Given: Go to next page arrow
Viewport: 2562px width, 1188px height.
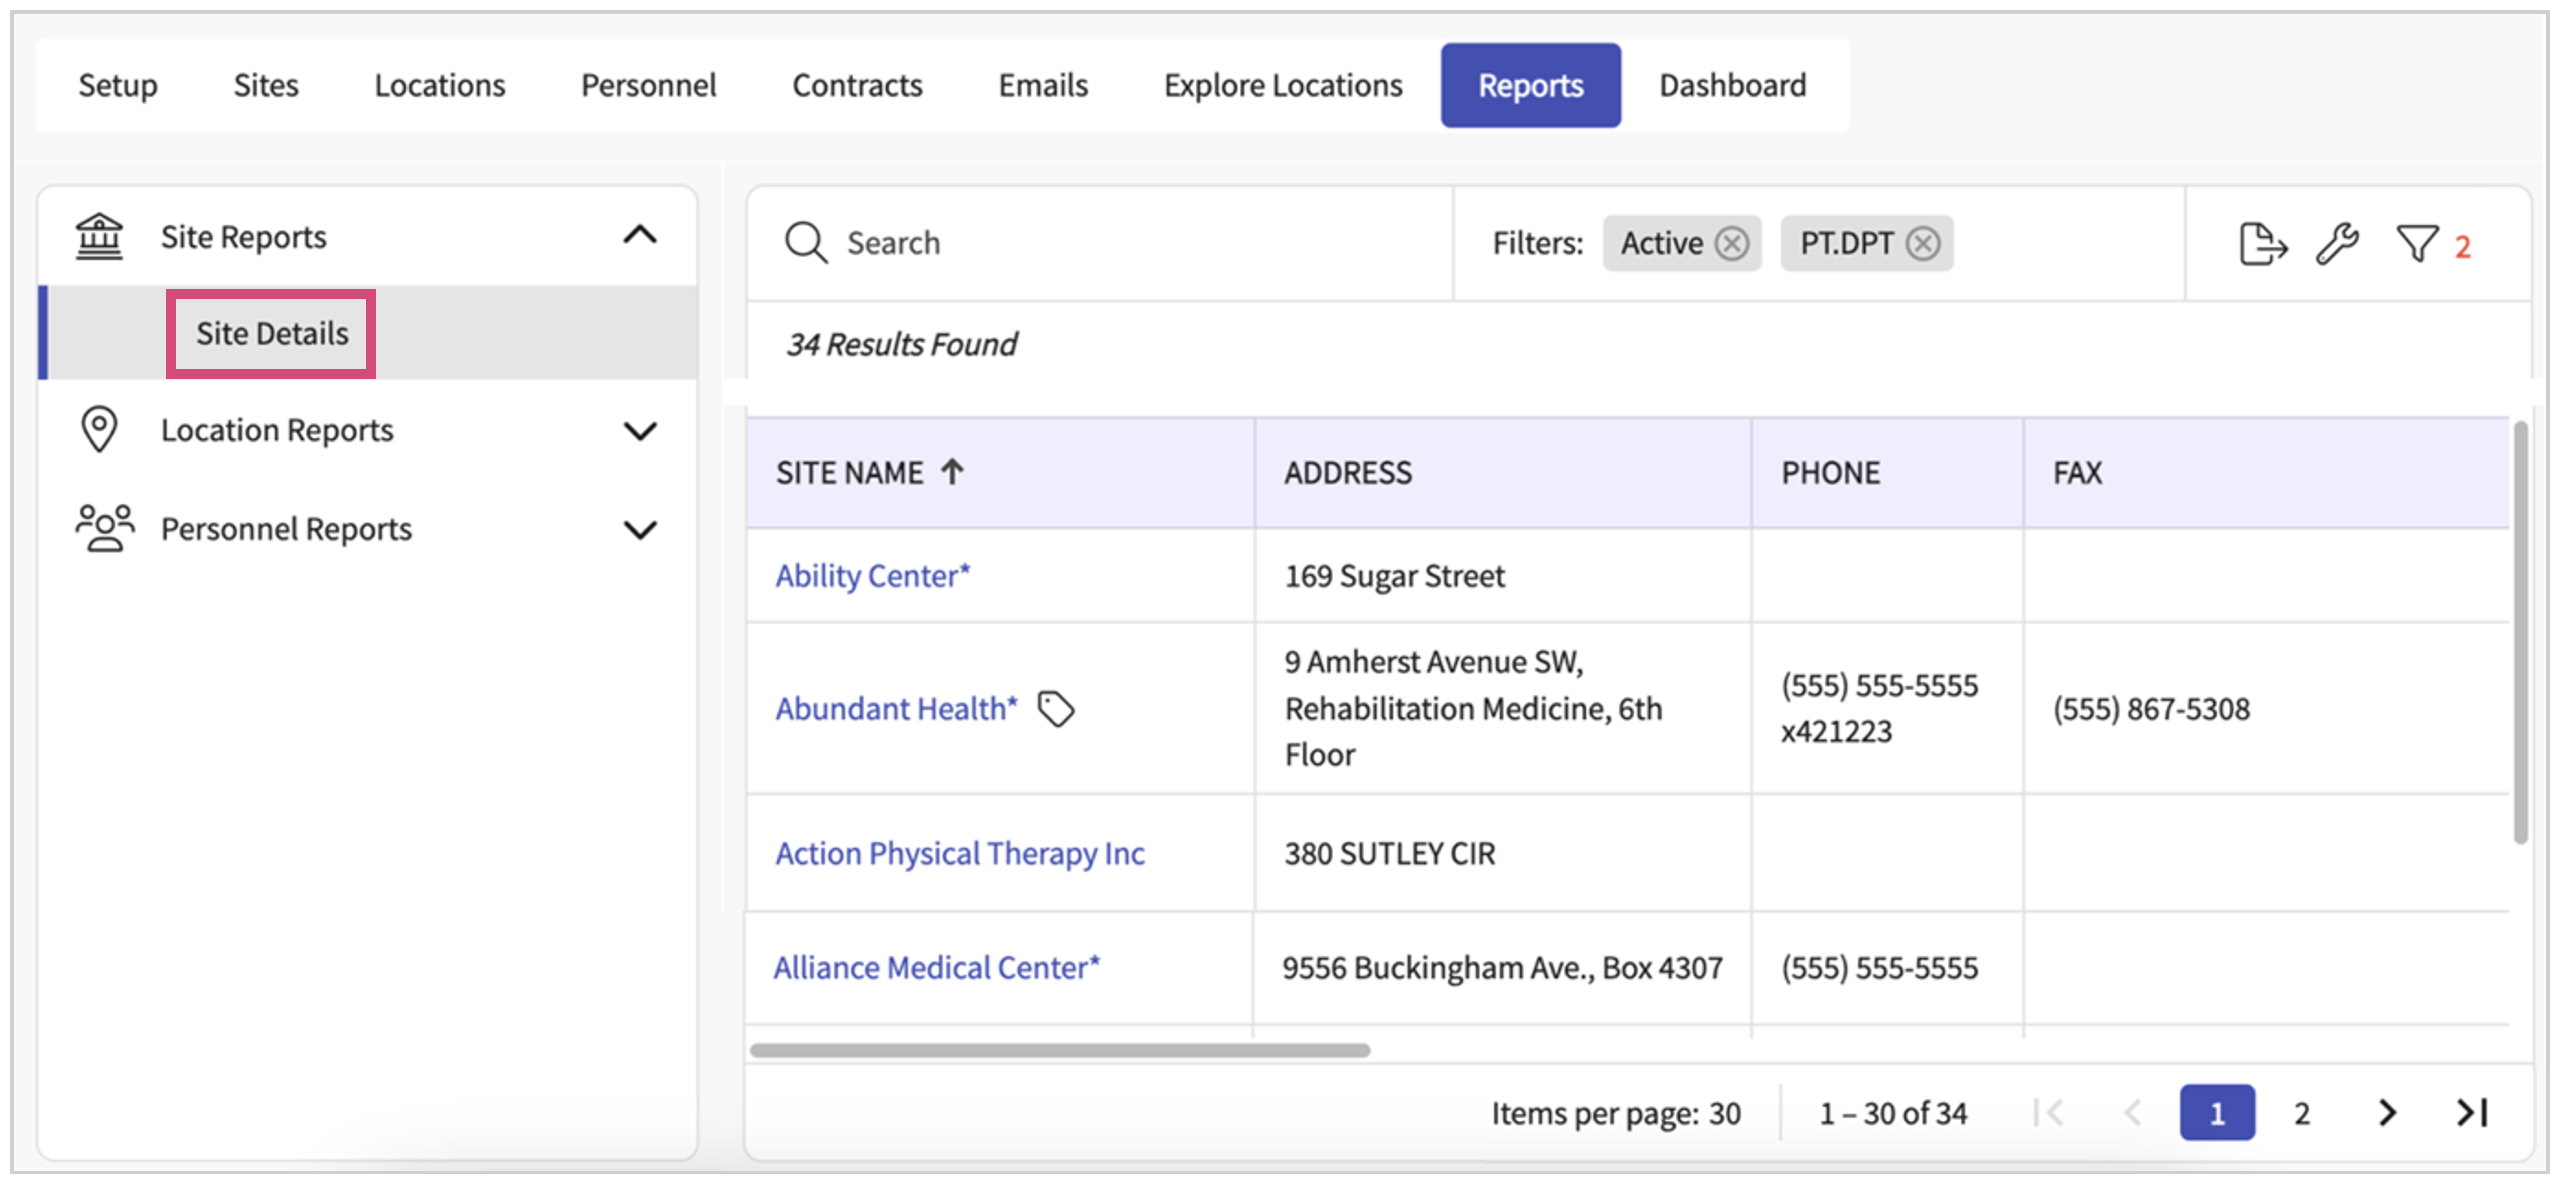Looking at the screenshot, I should (x=2387, y=1112).
